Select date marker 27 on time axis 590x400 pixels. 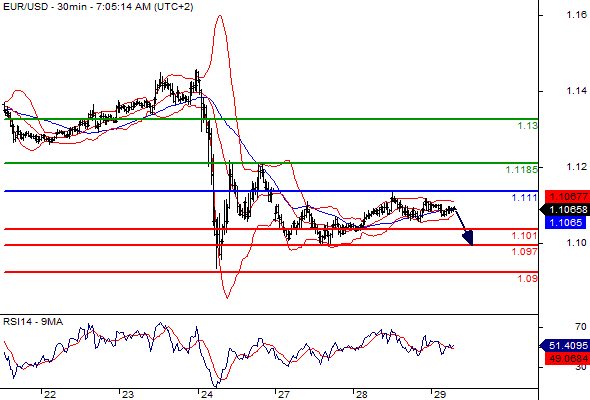click(284, 394)
